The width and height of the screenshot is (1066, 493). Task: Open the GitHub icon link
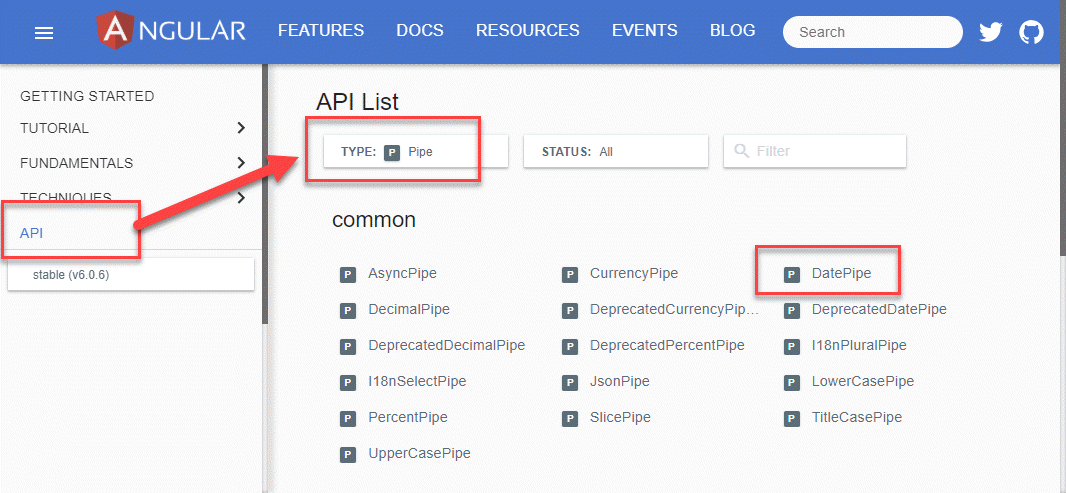(1031, 32)
